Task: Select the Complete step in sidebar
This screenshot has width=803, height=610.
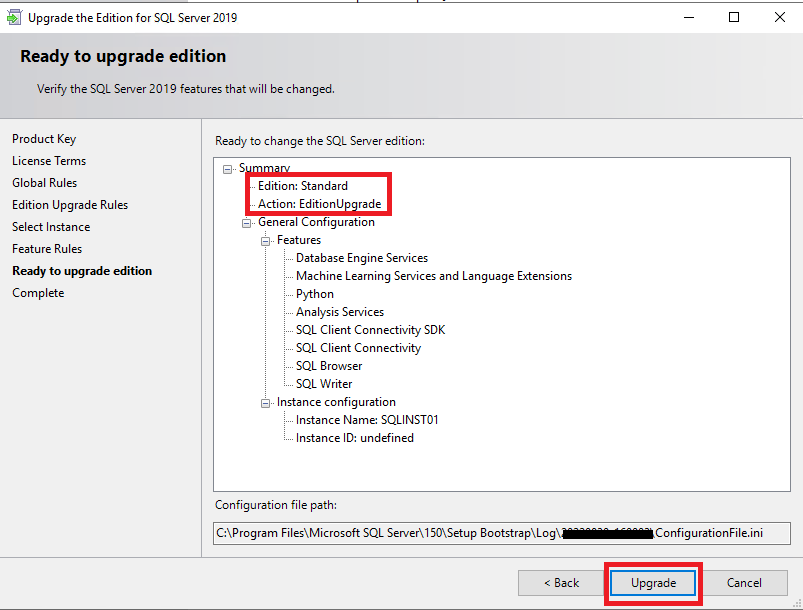Action: click(x=38, y=293)
